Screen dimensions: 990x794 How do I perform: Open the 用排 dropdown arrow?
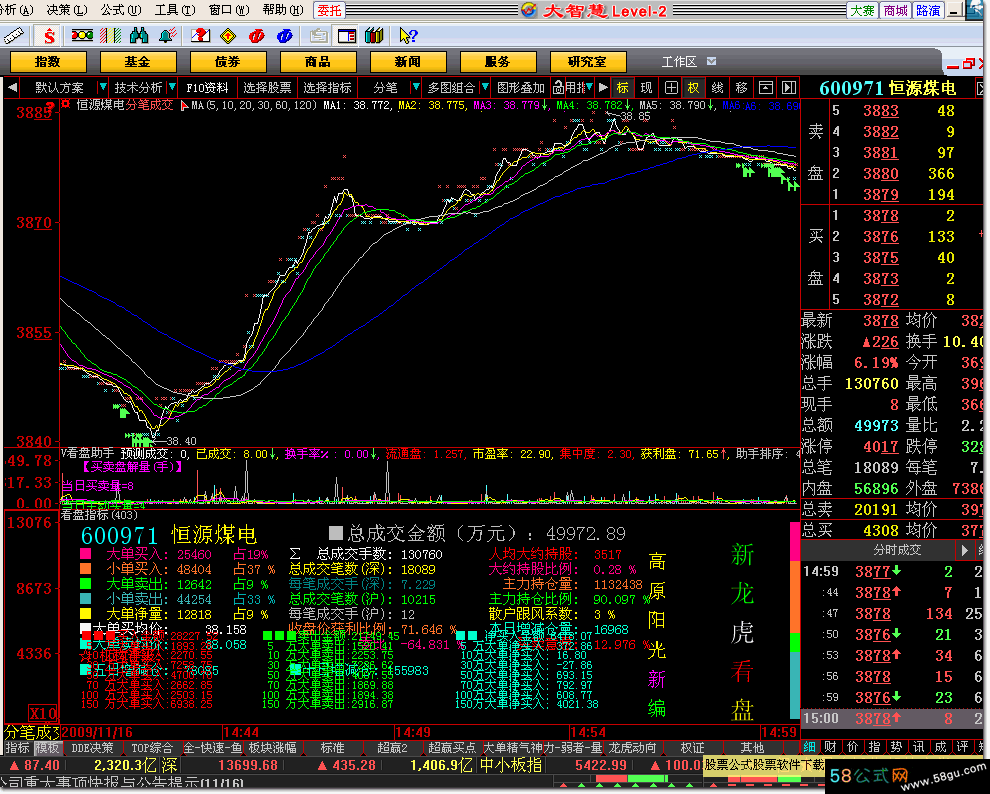click(589, 86)
